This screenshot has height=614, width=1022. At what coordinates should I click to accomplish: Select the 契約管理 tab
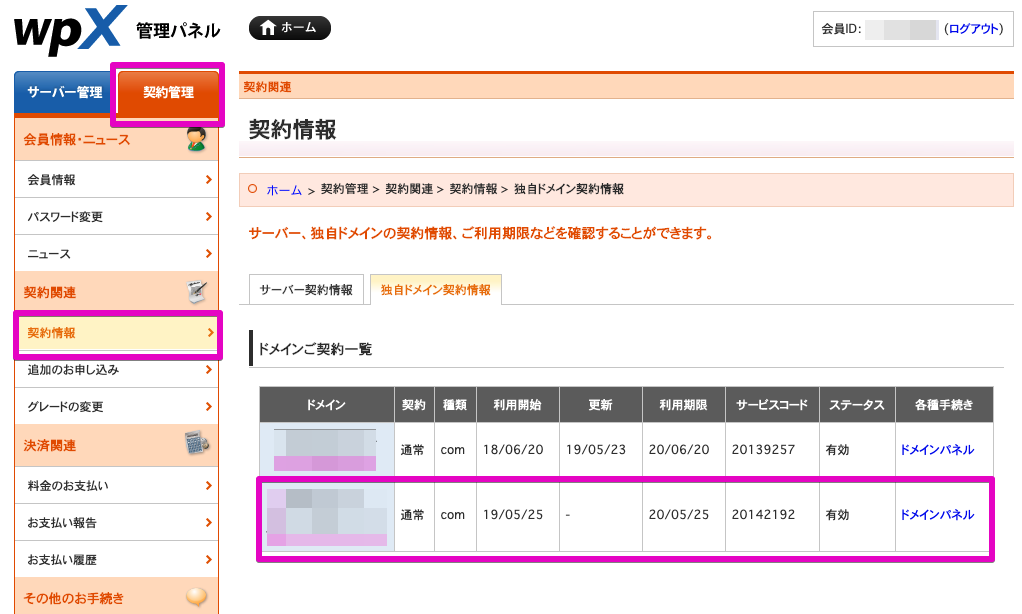click(167, 93)
